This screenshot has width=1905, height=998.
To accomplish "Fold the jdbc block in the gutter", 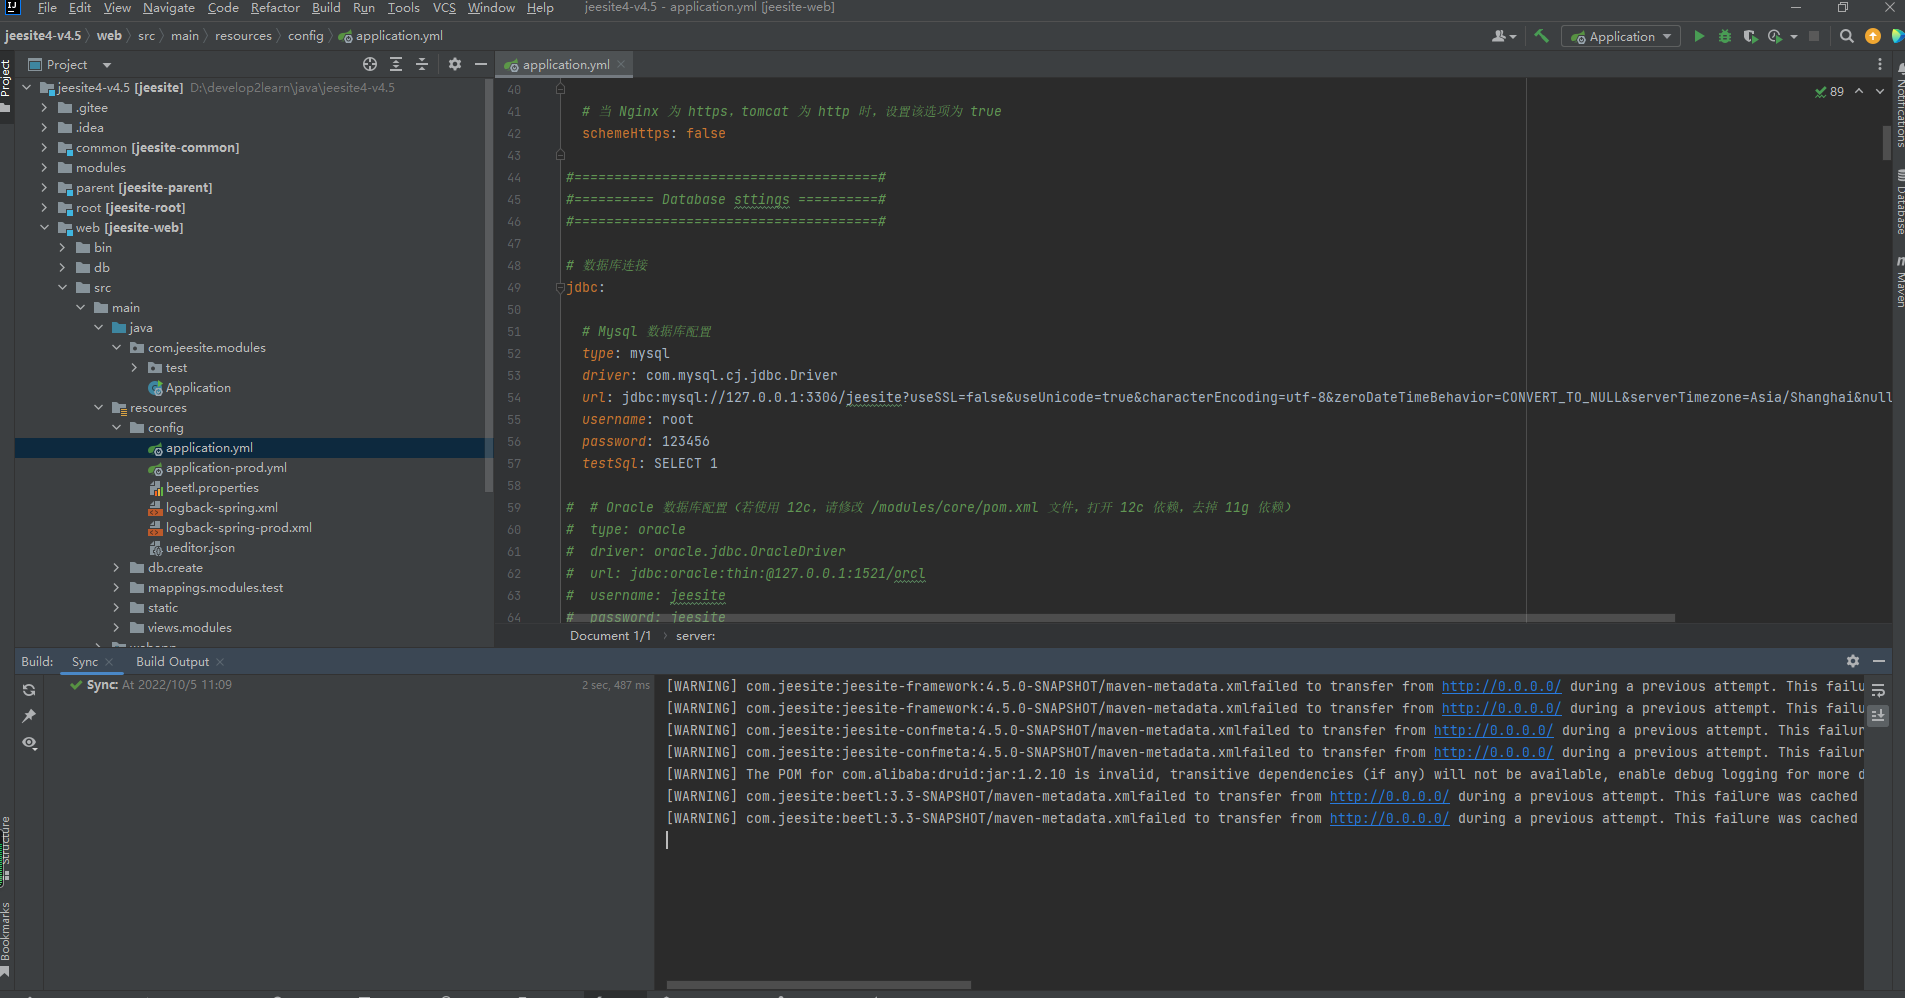I will click(560, 287).
